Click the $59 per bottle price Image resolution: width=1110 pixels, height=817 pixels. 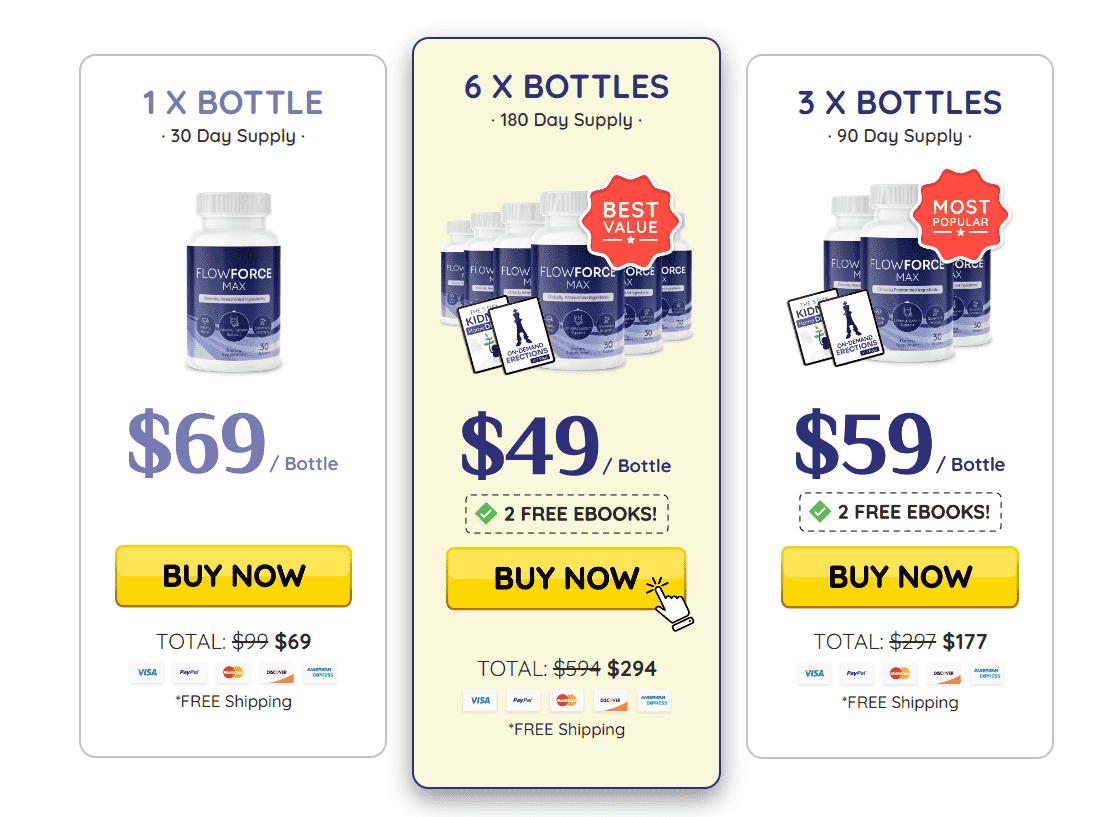899,443
